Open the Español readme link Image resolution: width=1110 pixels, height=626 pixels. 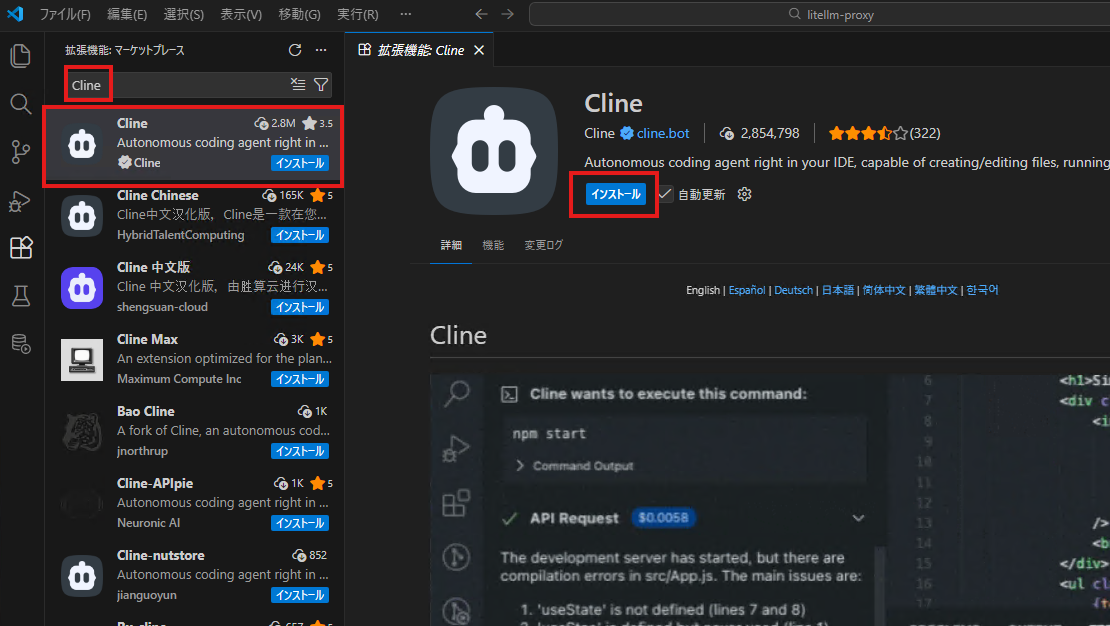tap(747, 290)
